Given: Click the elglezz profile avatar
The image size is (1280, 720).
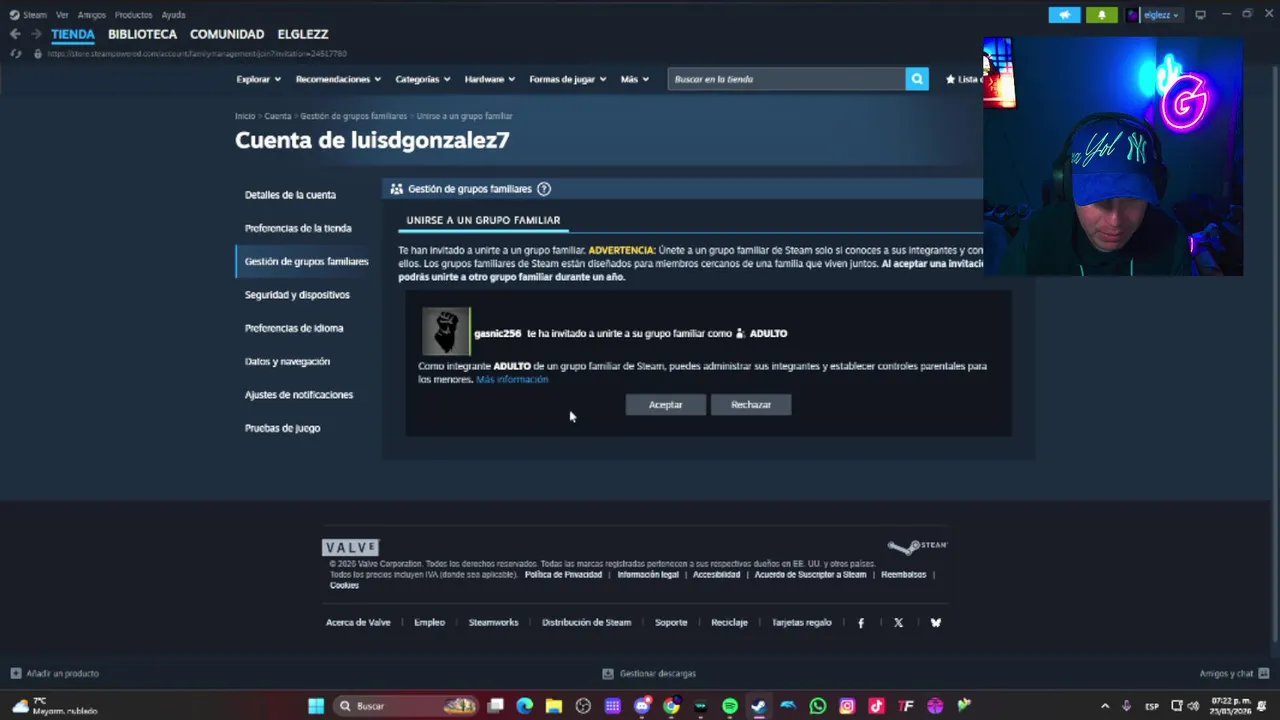Looking at the screenshot, I should [1132, 15].
